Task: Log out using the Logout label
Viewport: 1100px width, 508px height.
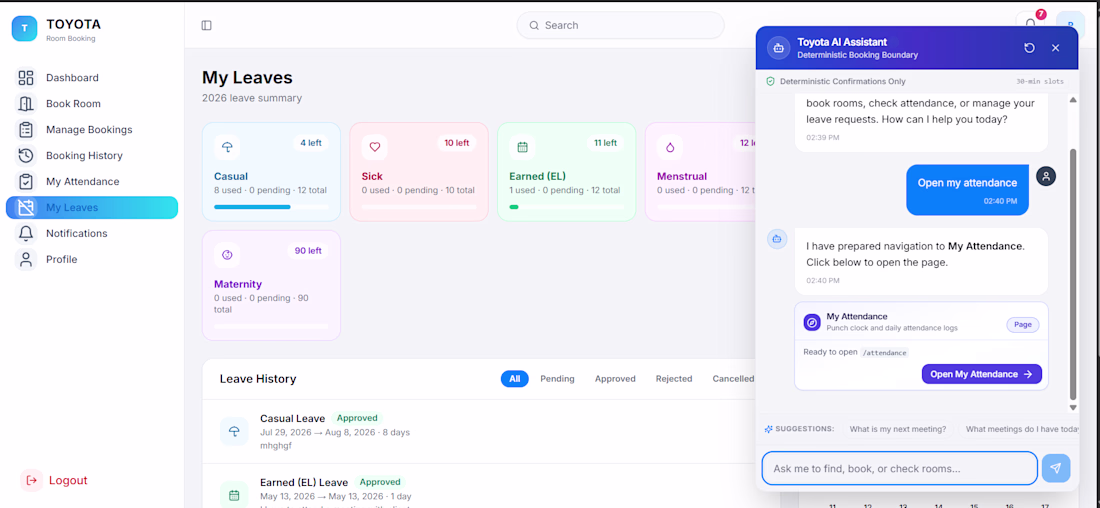Action: click(x=68, y=481)
